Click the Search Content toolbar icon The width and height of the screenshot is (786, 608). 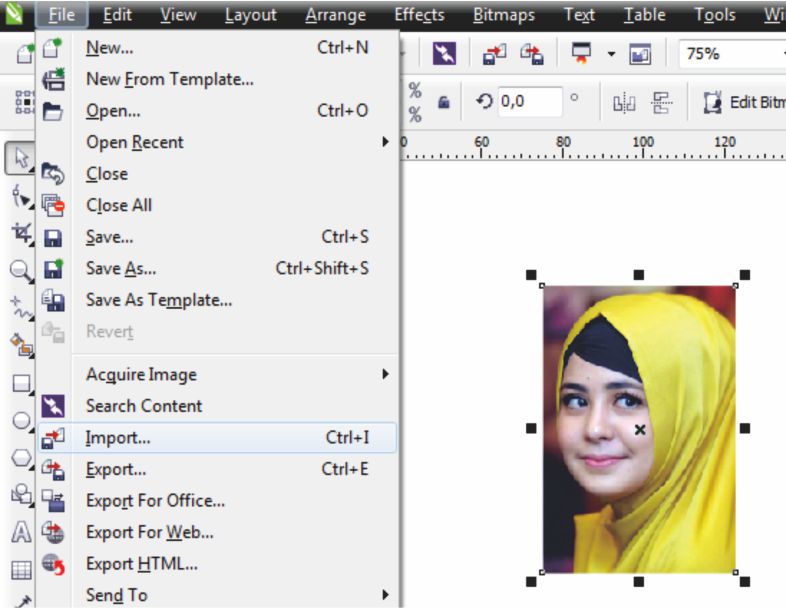pos(444,53)
